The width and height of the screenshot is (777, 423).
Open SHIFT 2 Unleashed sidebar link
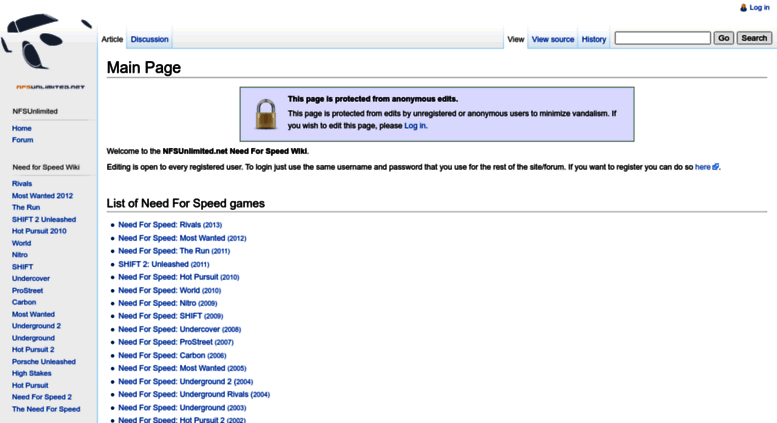tap(44, 219)
